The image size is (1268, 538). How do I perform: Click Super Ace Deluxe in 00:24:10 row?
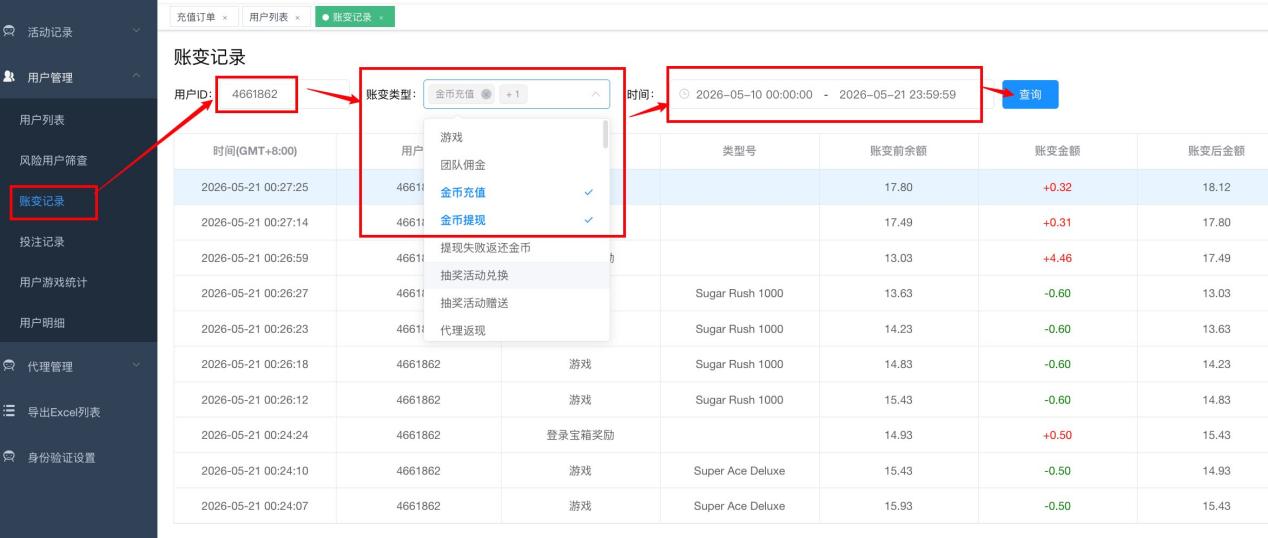coord(739,471)
